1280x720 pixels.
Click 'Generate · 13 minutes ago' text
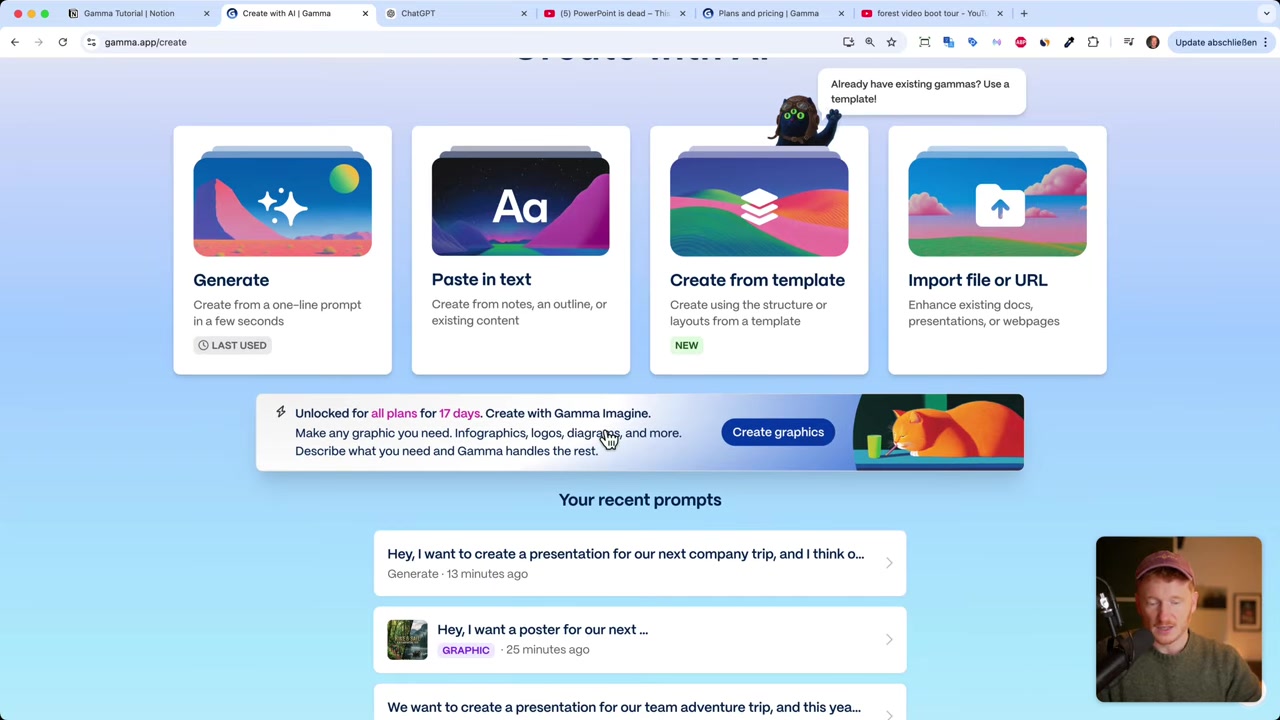tap(457, 574)
